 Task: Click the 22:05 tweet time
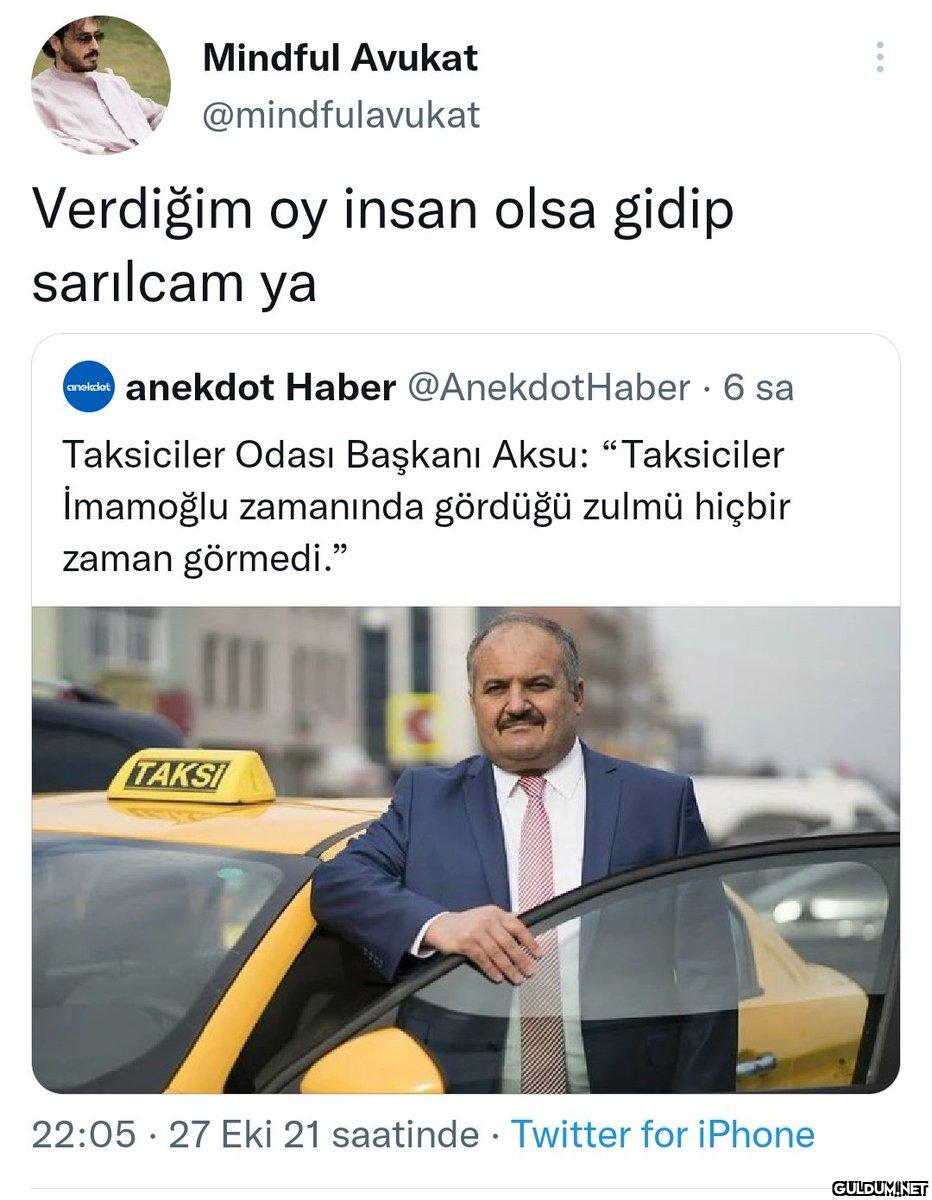coord(84,1134)
